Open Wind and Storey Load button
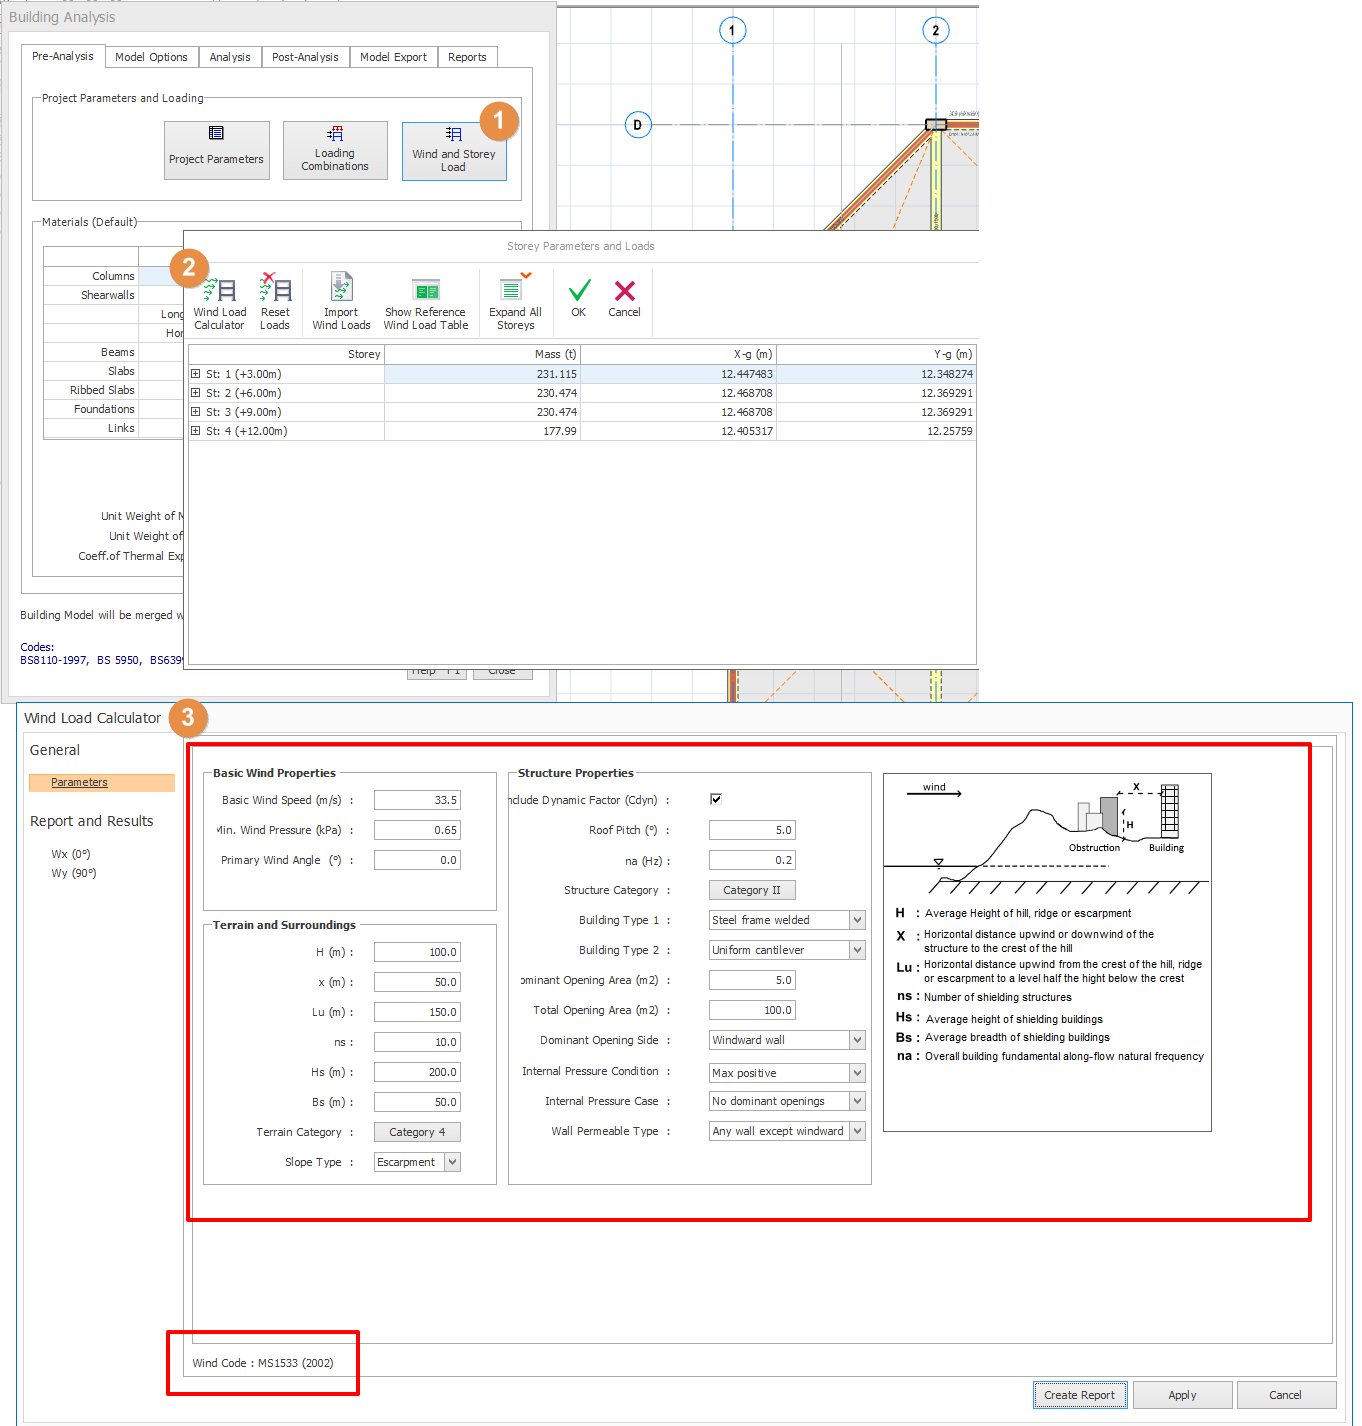Image resolution: width=1362 pixels, height=1426 pixels. tap(454, 151)
